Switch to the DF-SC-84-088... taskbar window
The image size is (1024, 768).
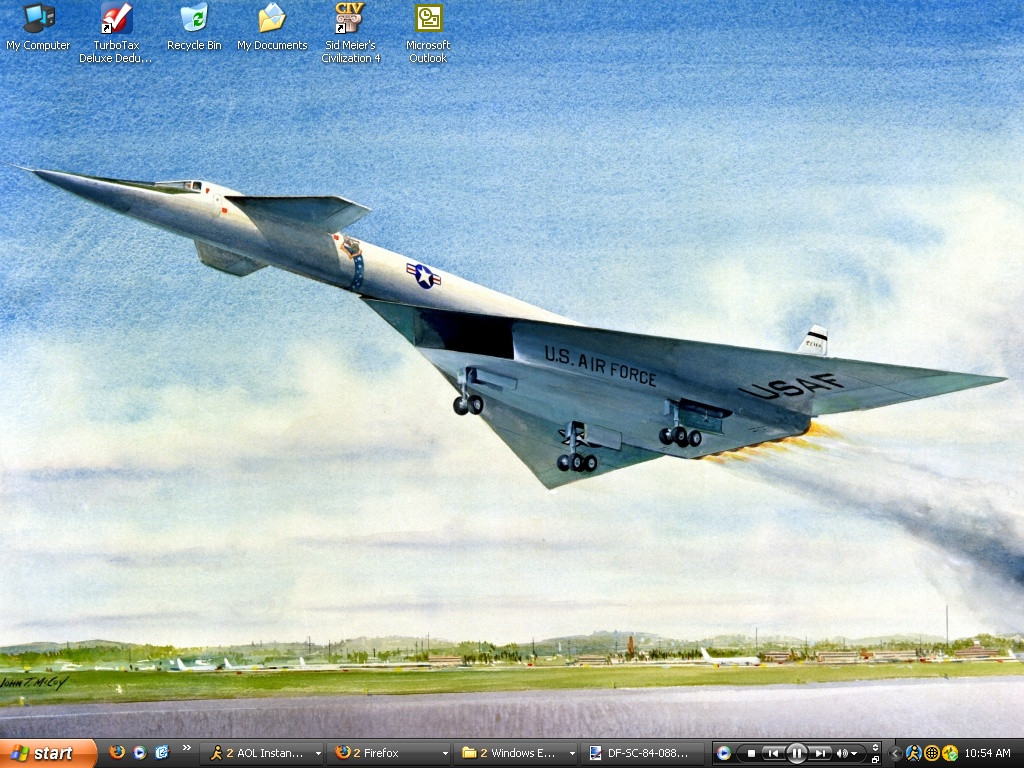coord(643,753)
